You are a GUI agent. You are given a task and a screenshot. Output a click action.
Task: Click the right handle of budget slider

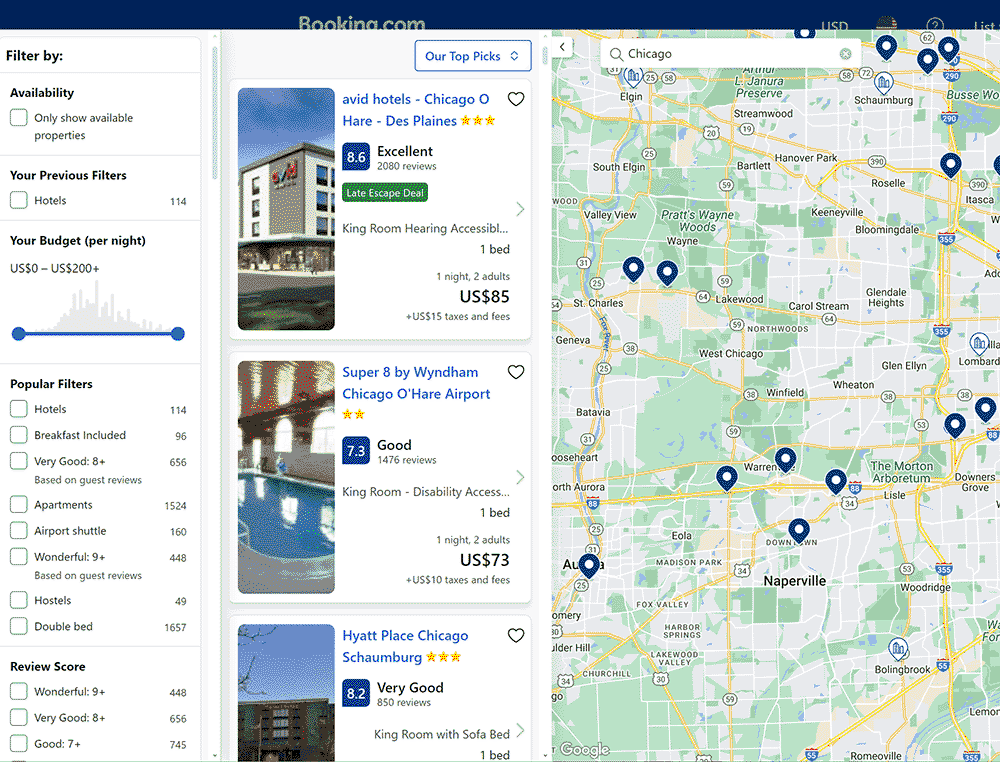tap(178, 334)
